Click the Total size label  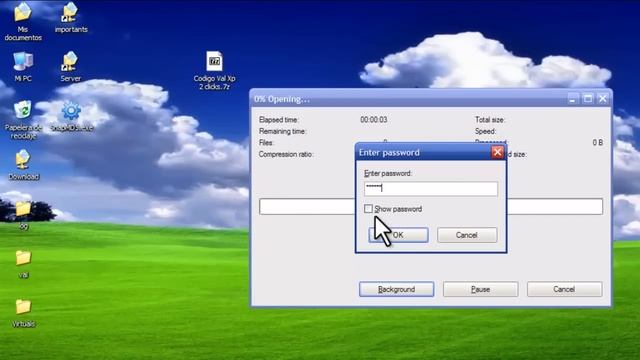point(490,120)
